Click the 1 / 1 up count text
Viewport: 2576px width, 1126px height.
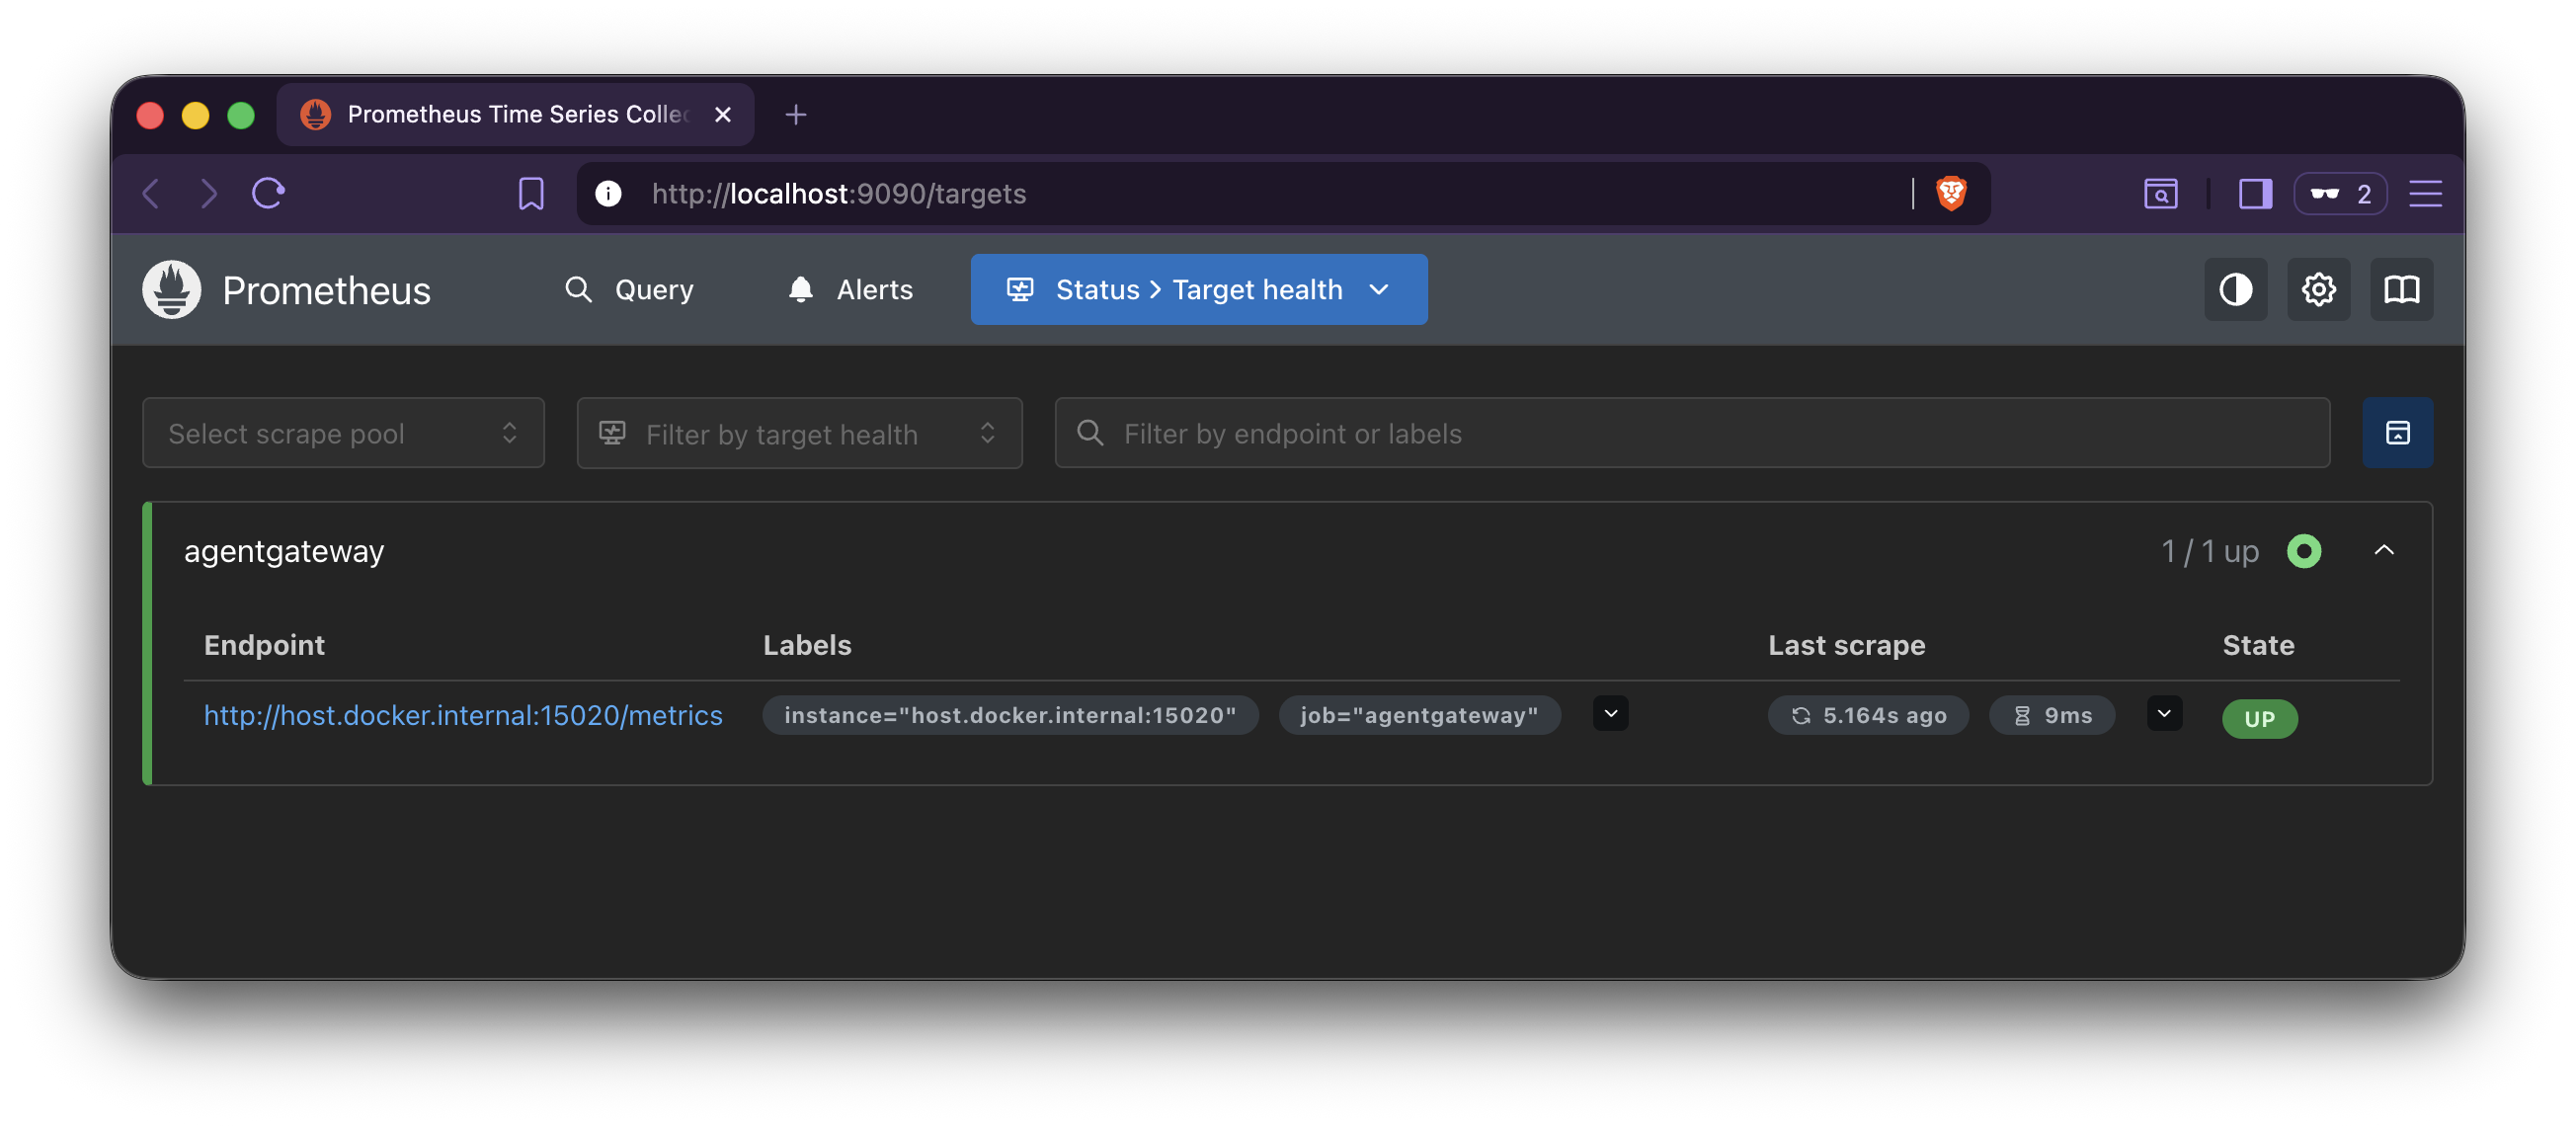click(2210, 551)
